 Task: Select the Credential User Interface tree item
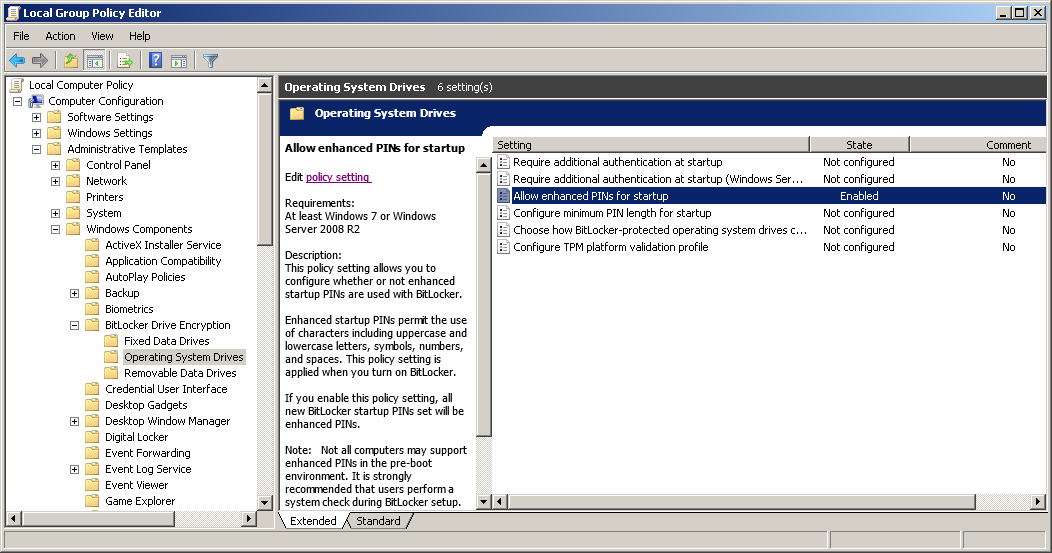click(166, 389)
